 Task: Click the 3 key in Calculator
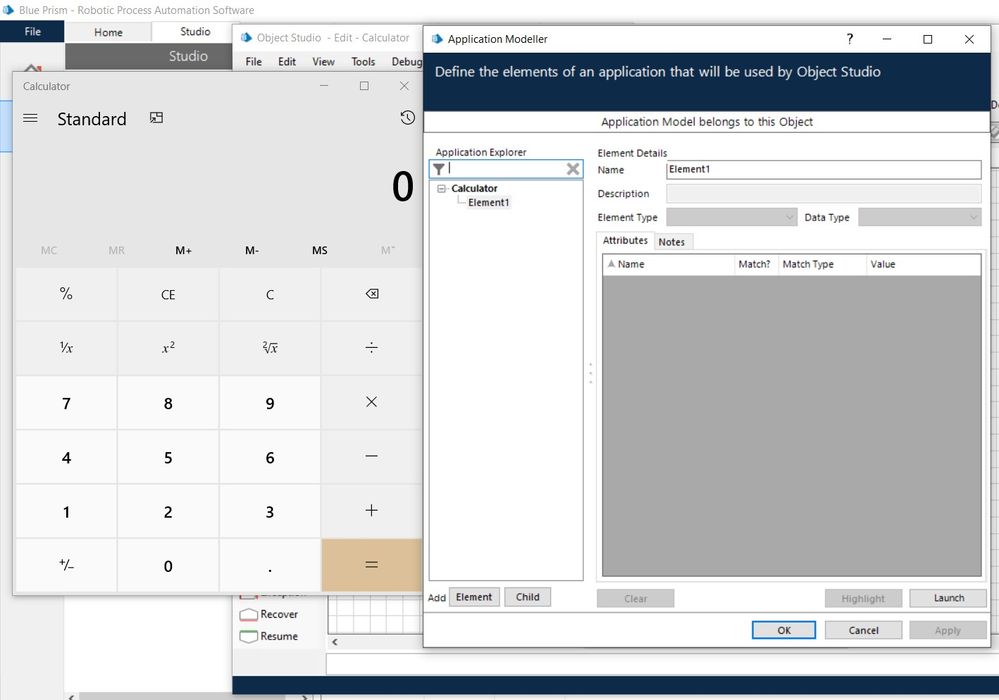(270, 511)
